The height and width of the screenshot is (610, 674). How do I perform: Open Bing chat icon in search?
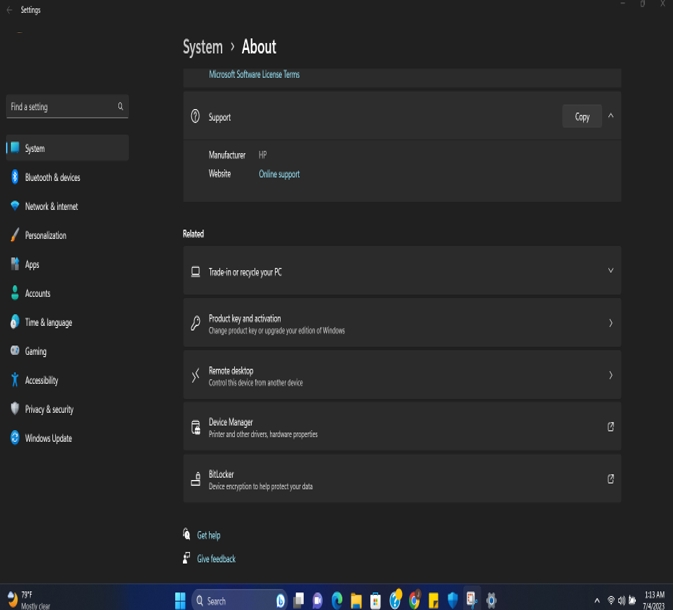[x=280, y=601]
